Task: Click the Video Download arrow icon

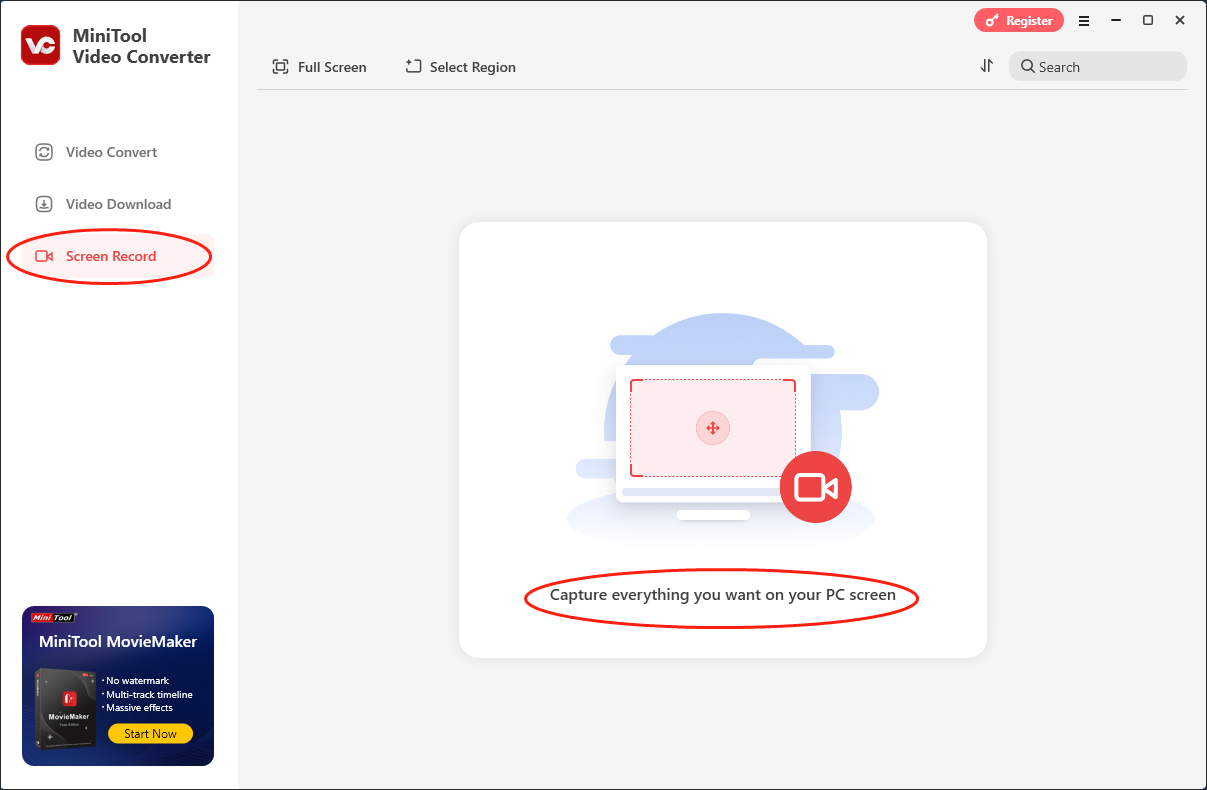Action: (x=44, y=204)
